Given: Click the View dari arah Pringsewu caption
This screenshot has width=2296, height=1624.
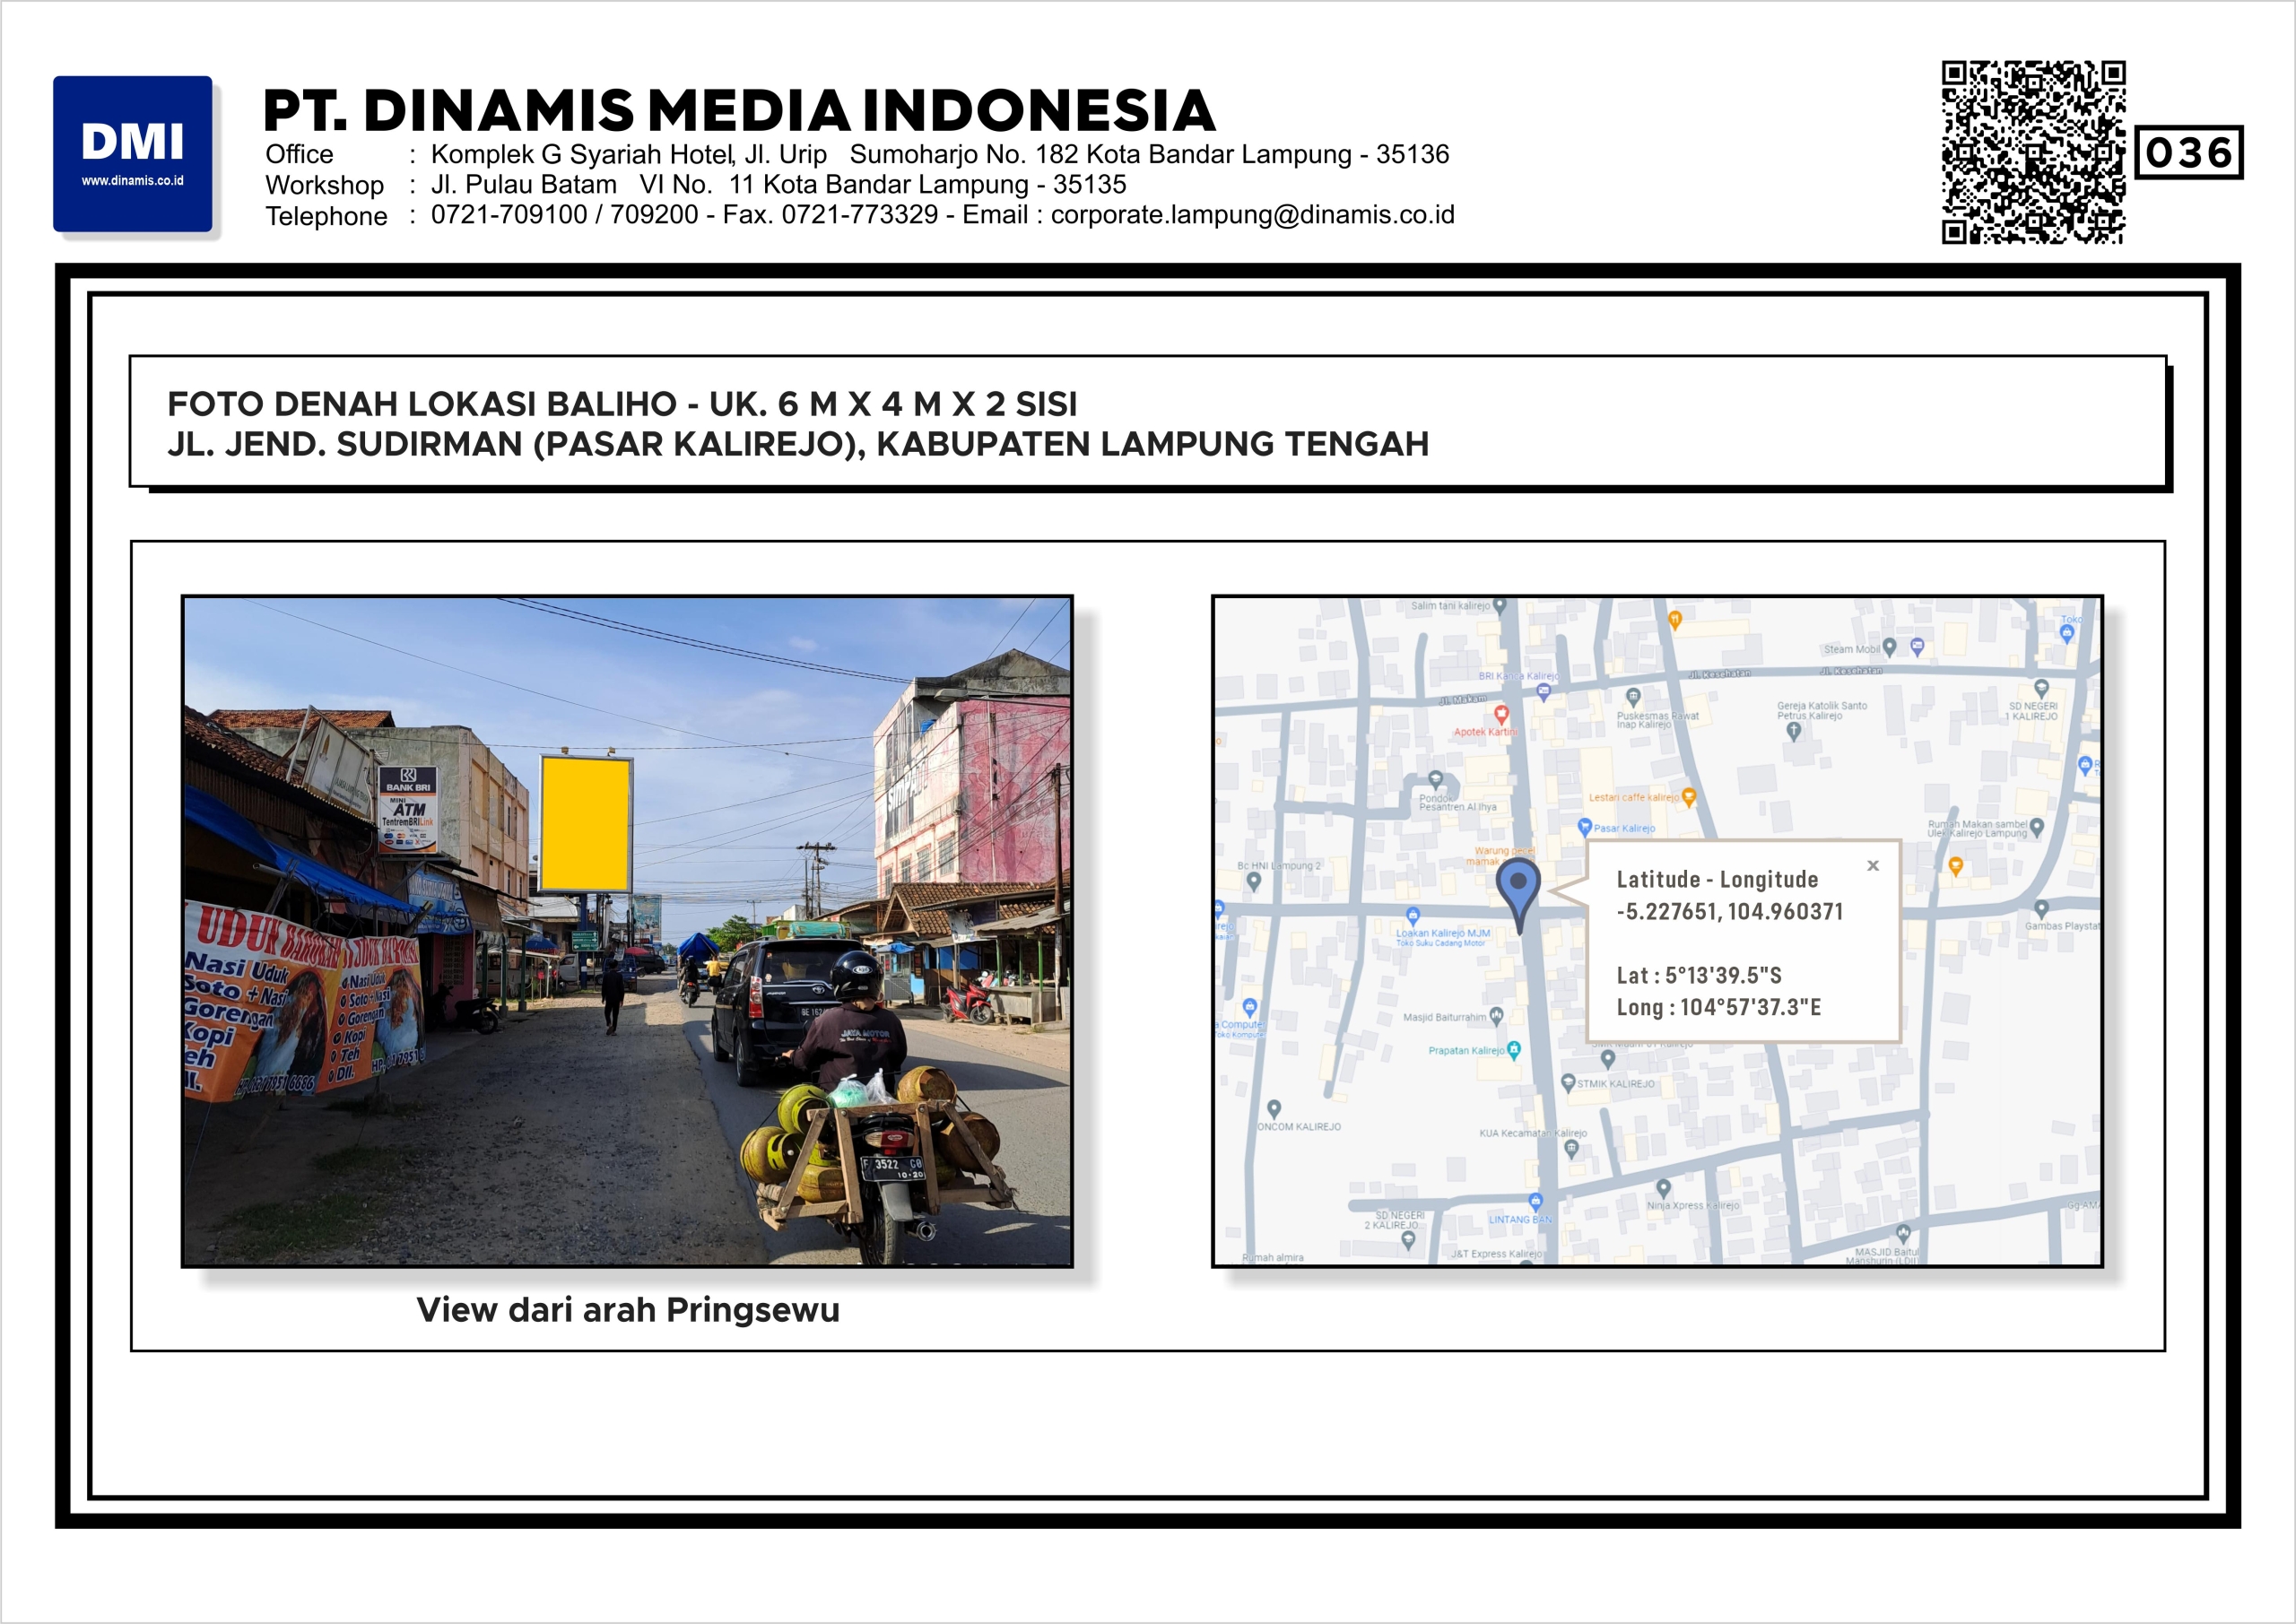Looking at the screenshot, I should tap(628, 1310).
